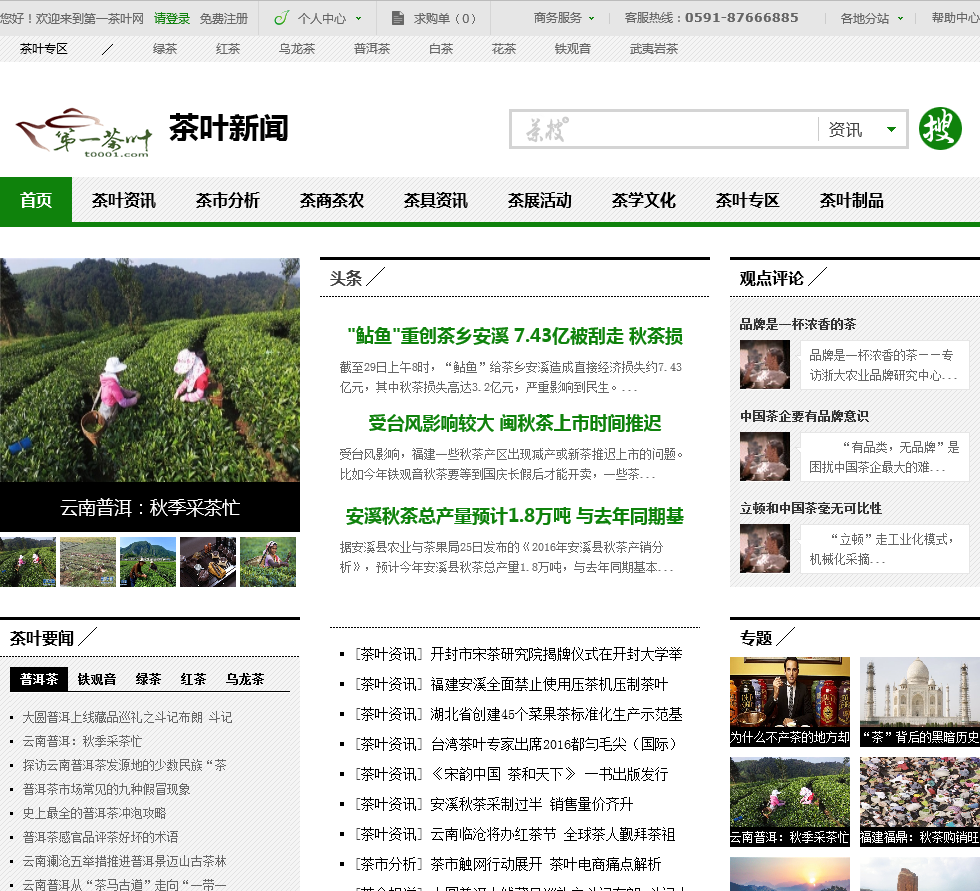Image resolution: width=980 pixels, height=891 pixels.
Task: Select 铁观音 in the tea zone bar
Action: (x=572, y=49)
